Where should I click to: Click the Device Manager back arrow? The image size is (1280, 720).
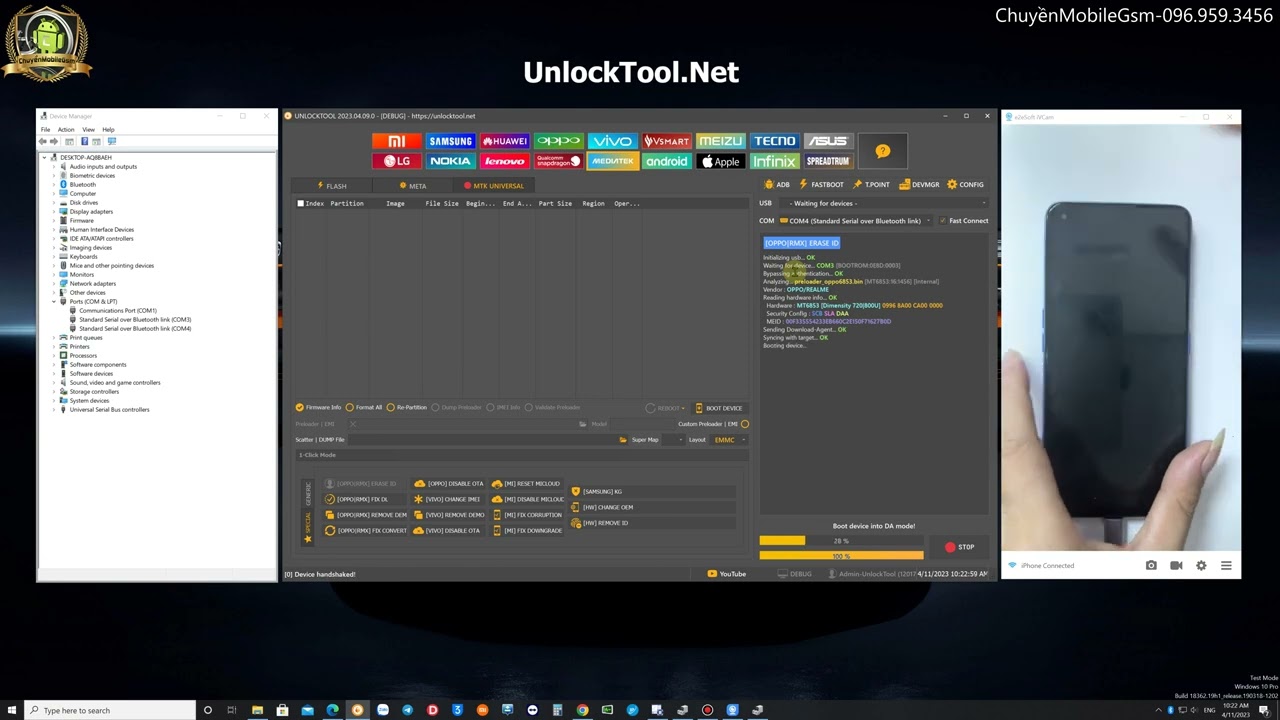(x=43, y=142)
